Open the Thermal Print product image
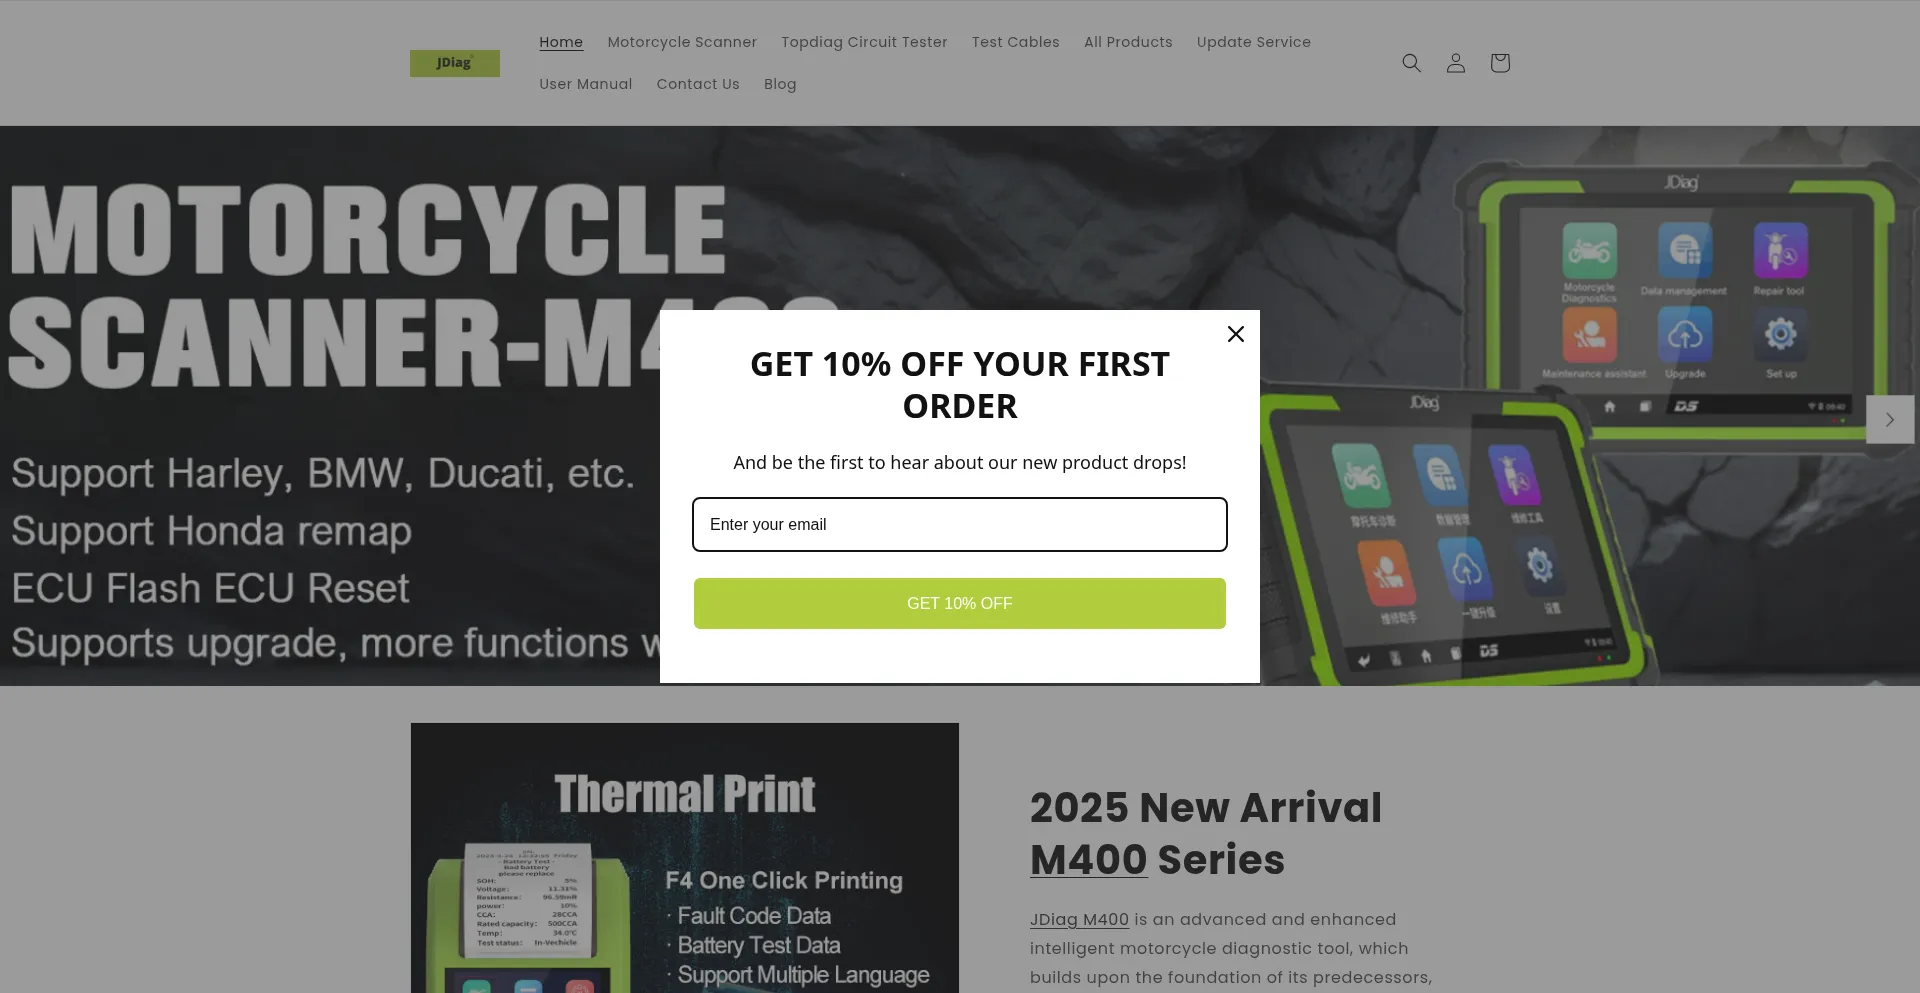Screen dimensions: 1920x993 [685, 858]
